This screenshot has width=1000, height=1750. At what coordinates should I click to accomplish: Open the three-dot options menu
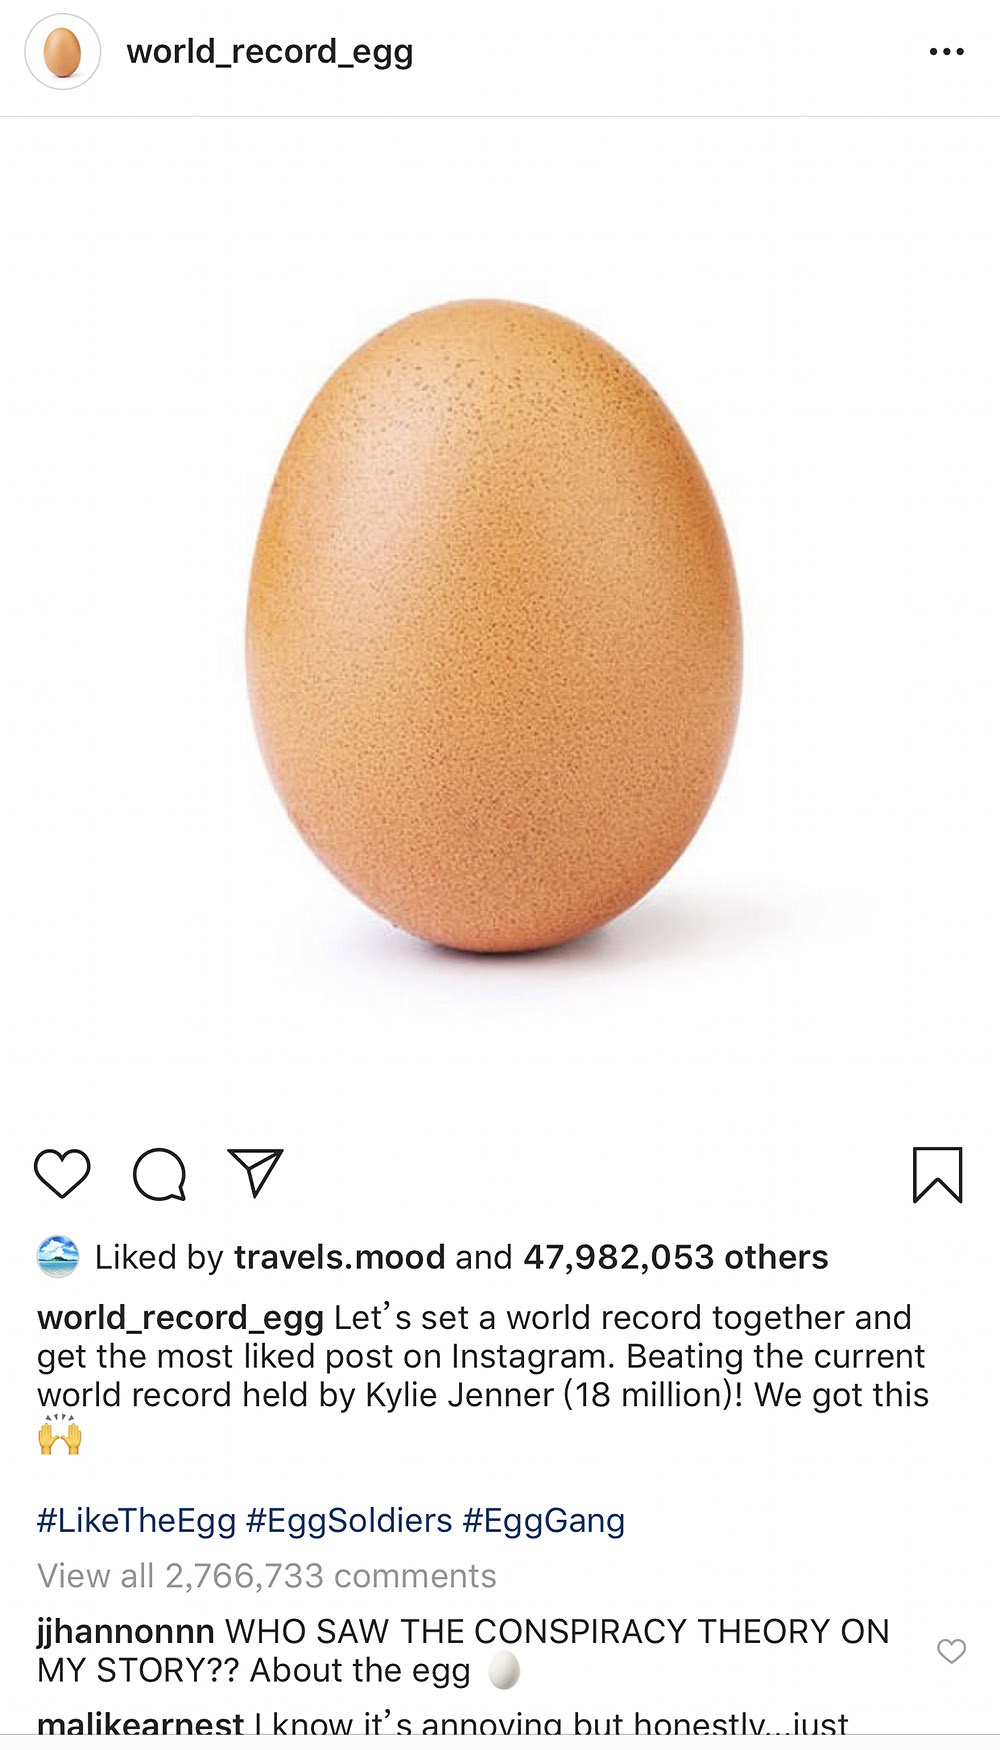tap(946, 52)
